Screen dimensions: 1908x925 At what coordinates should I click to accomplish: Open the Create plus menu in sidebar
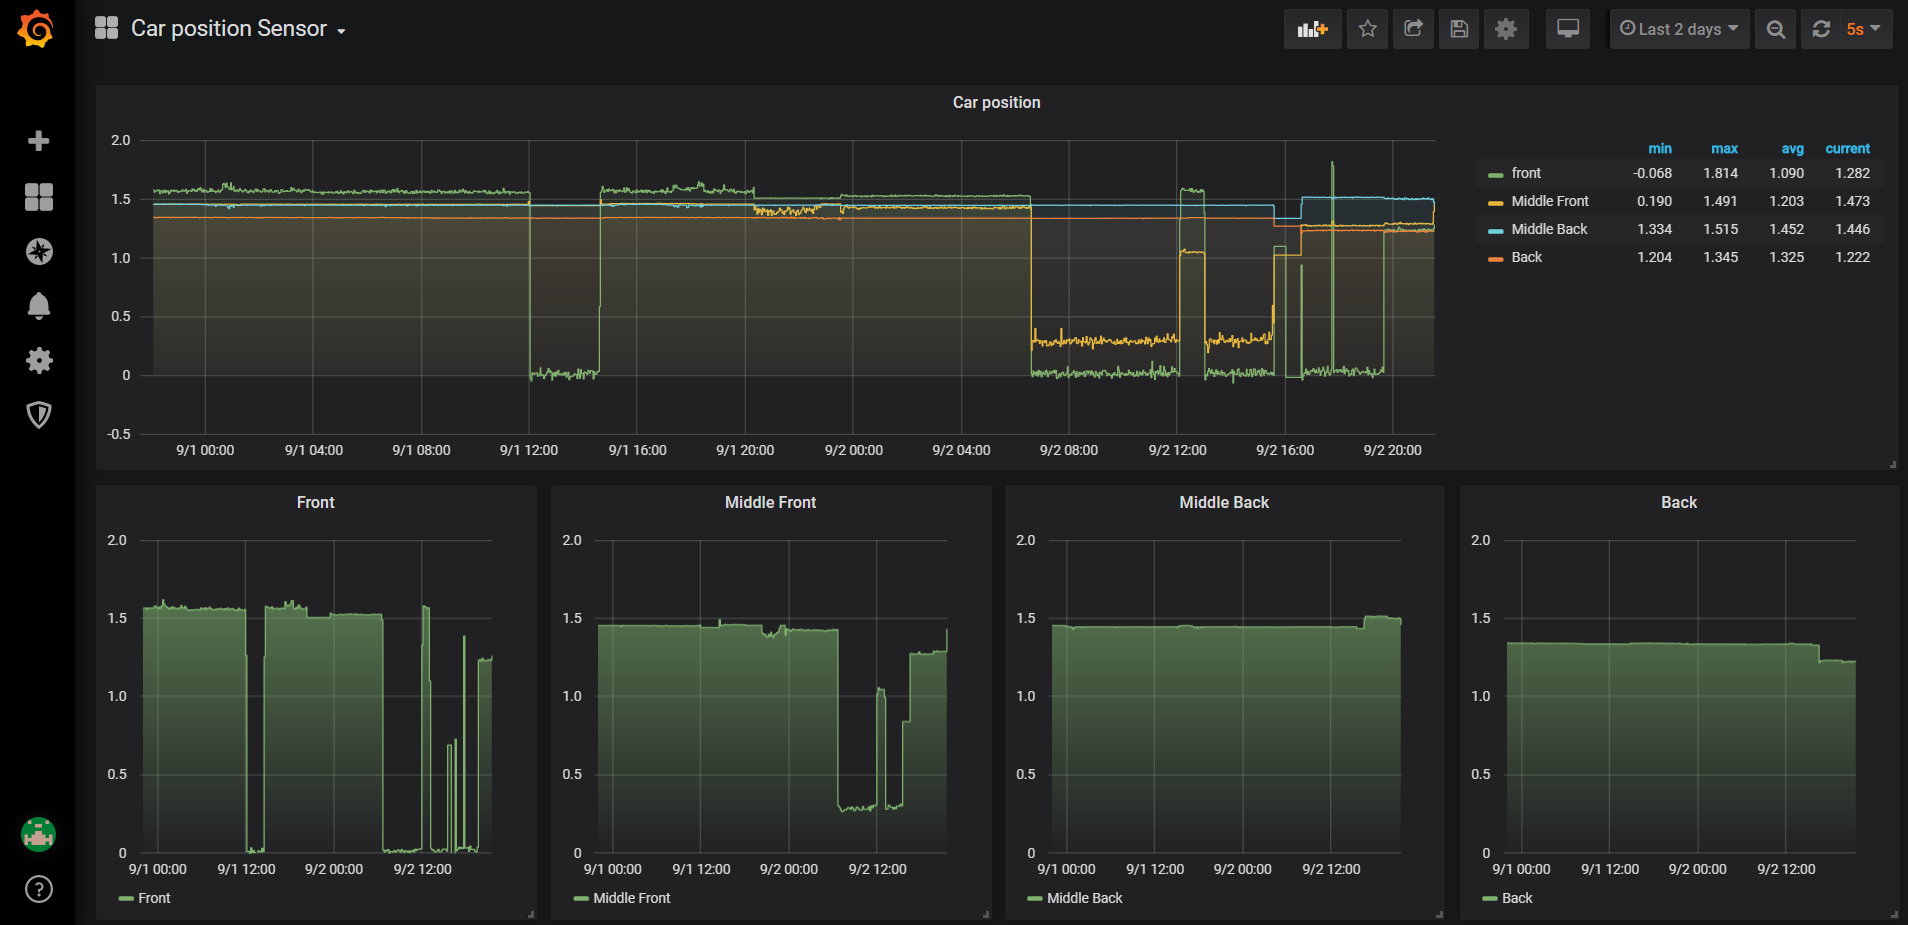pyautogui.click(x=39, y=141)
